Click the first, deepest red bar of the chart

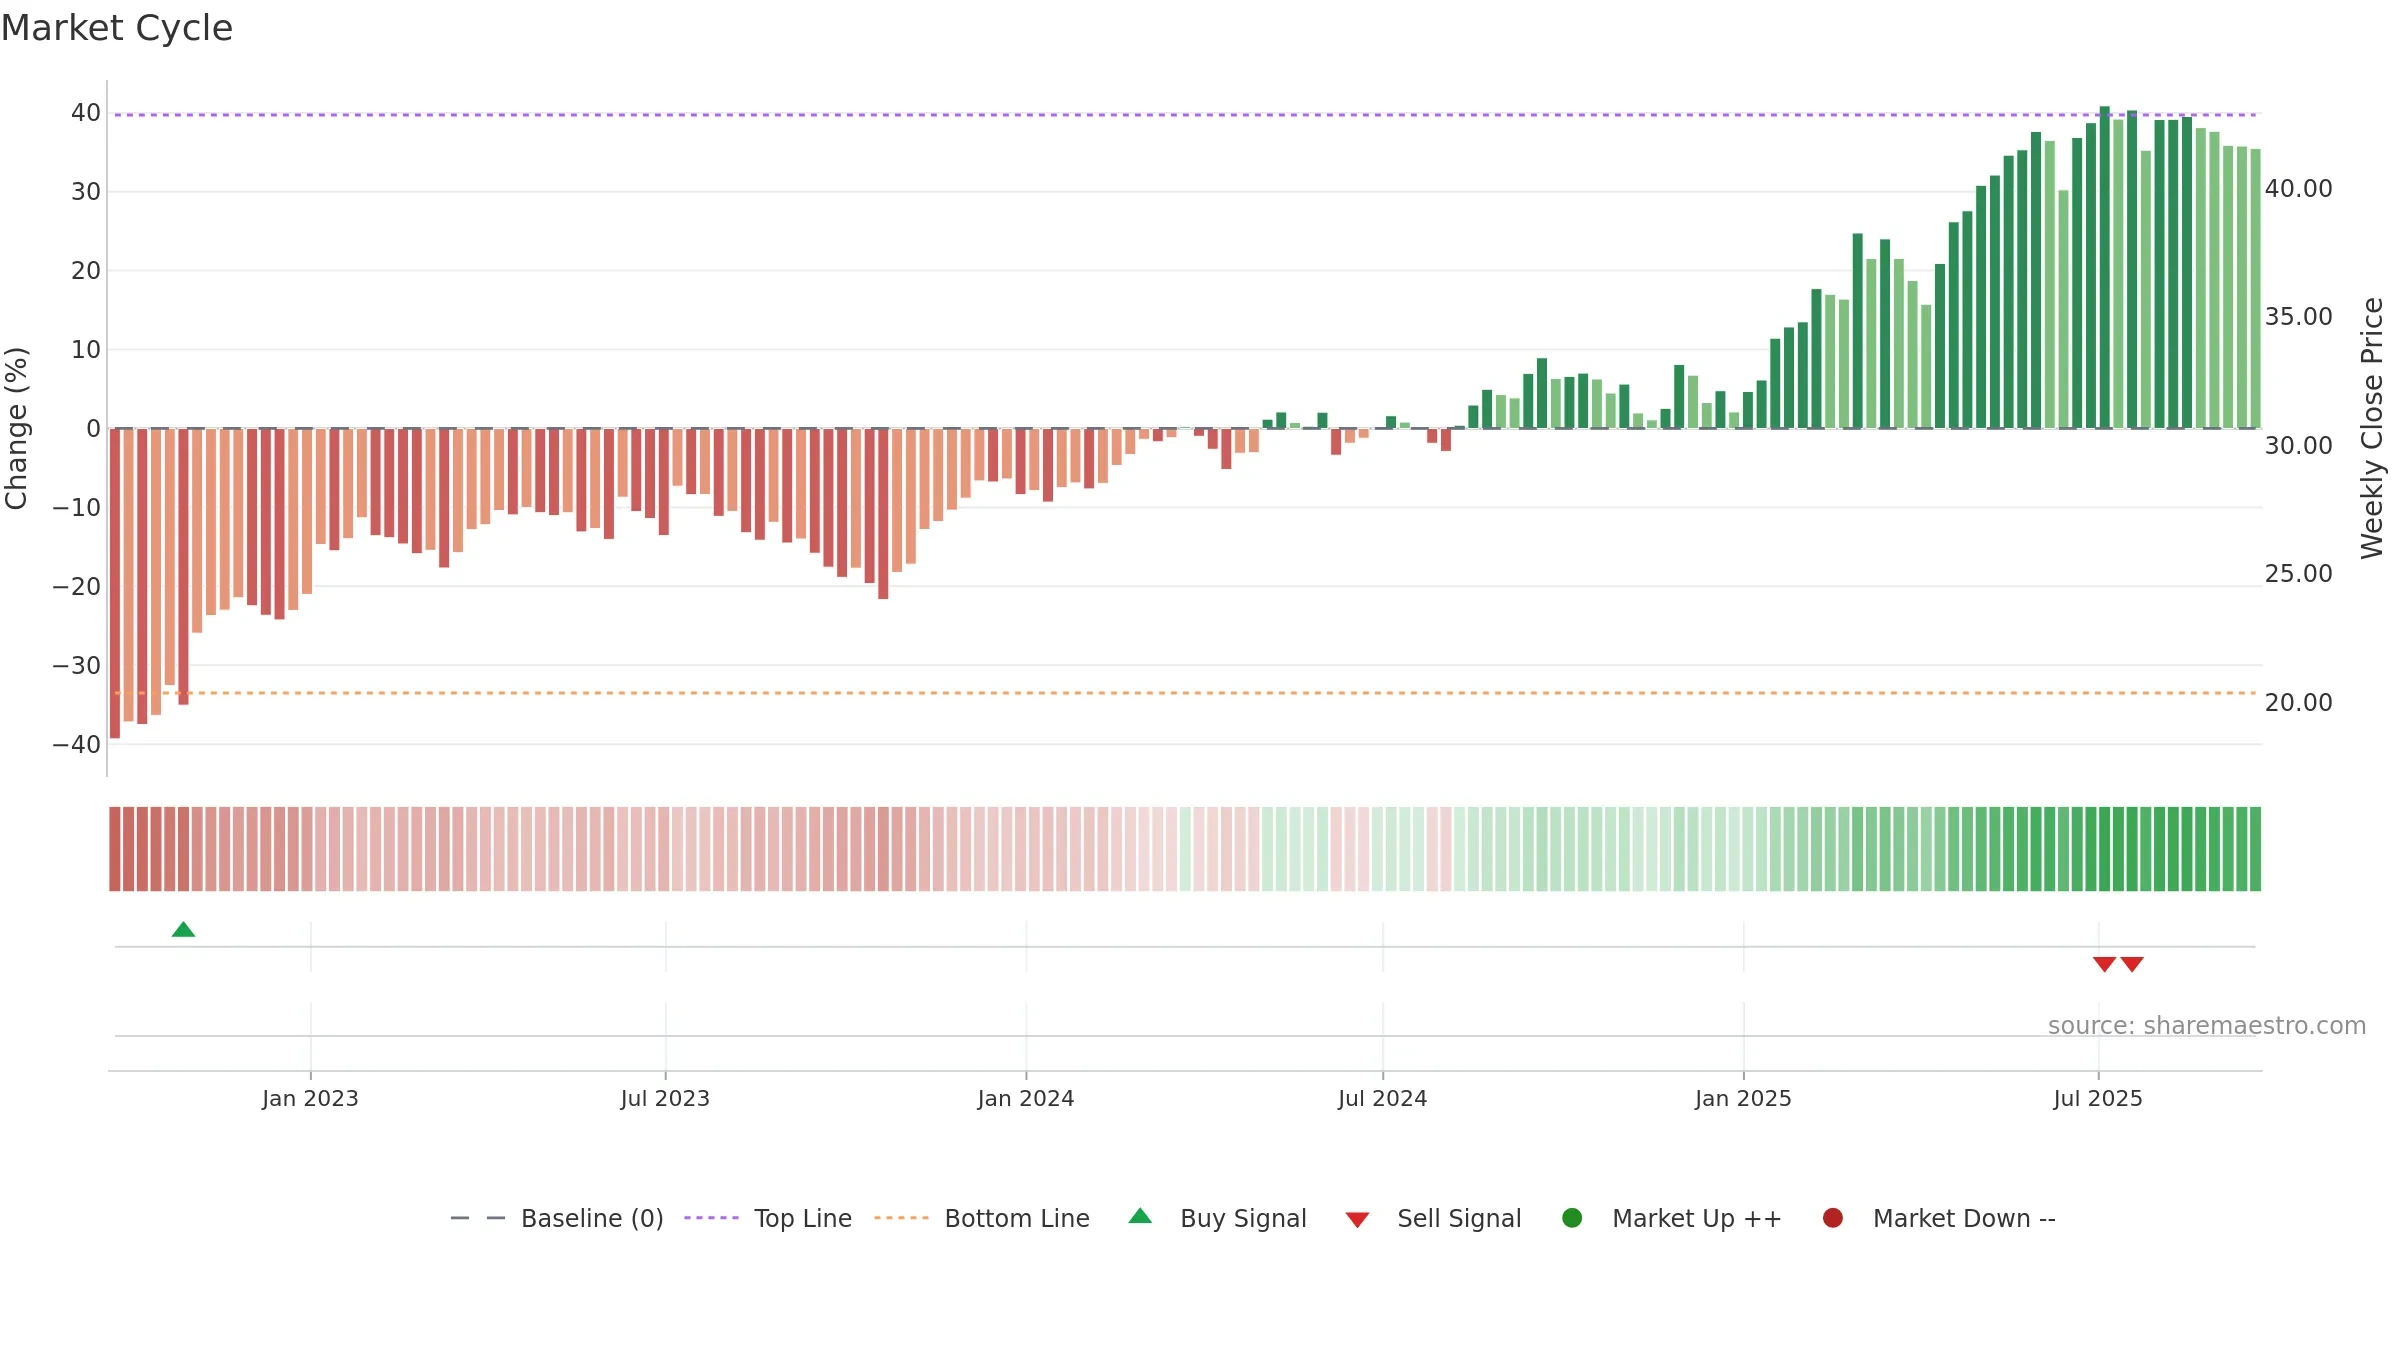pos(115,583)
